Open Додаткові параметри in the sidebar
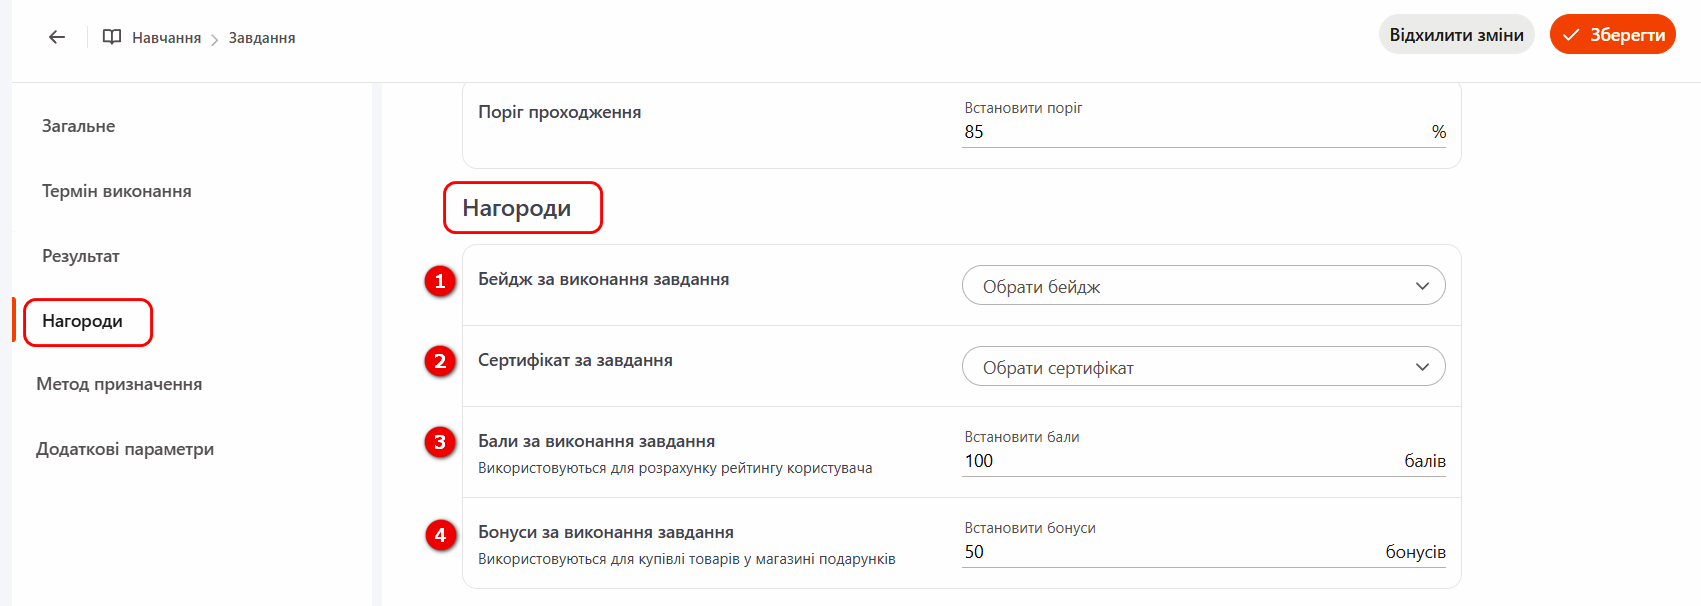 (125, 449)
